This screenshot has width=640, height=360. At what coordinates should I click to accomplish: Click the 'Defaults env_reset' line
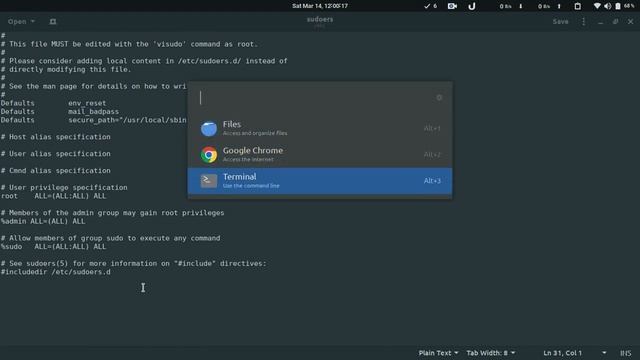coord(53,103)
